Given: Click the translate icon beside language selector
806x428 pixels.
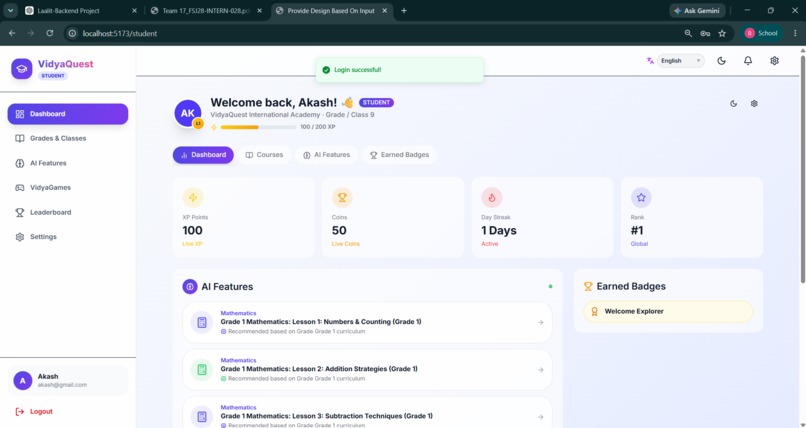Looking at the screenshot, I should (x=650, y=61).
